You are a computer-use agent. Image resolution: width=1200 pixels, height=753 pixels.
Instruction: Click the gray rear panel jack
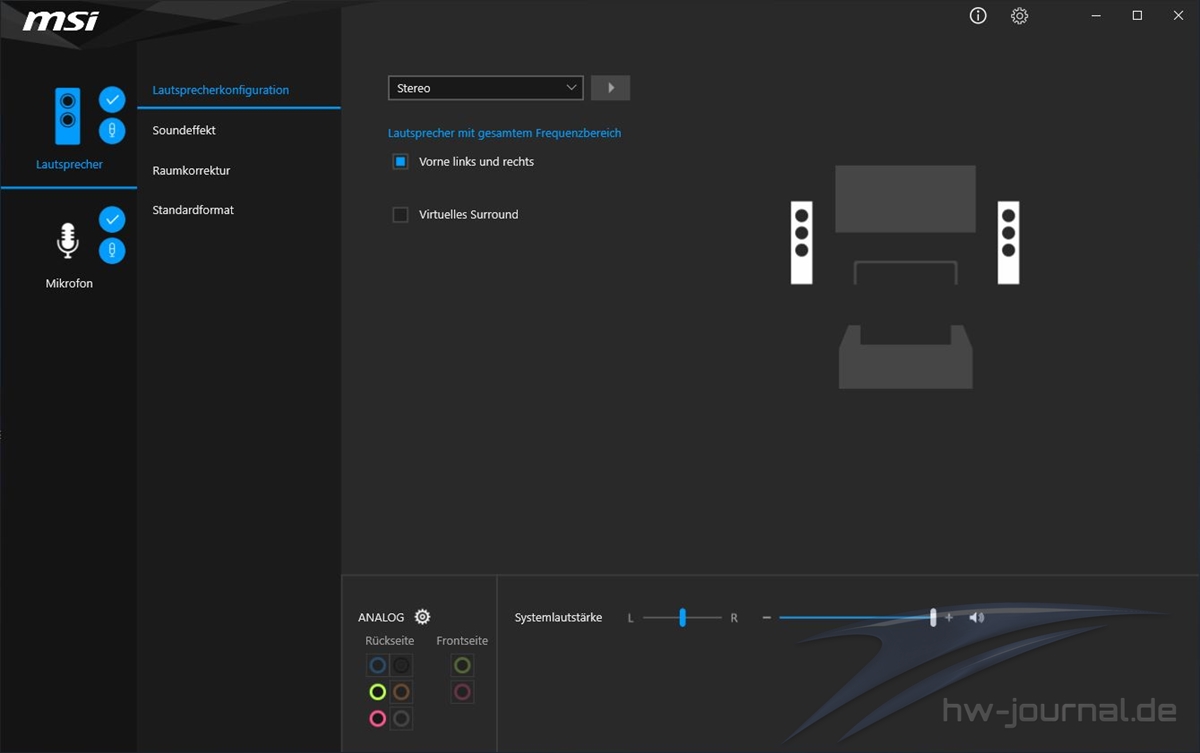click(x=401, y=718)
